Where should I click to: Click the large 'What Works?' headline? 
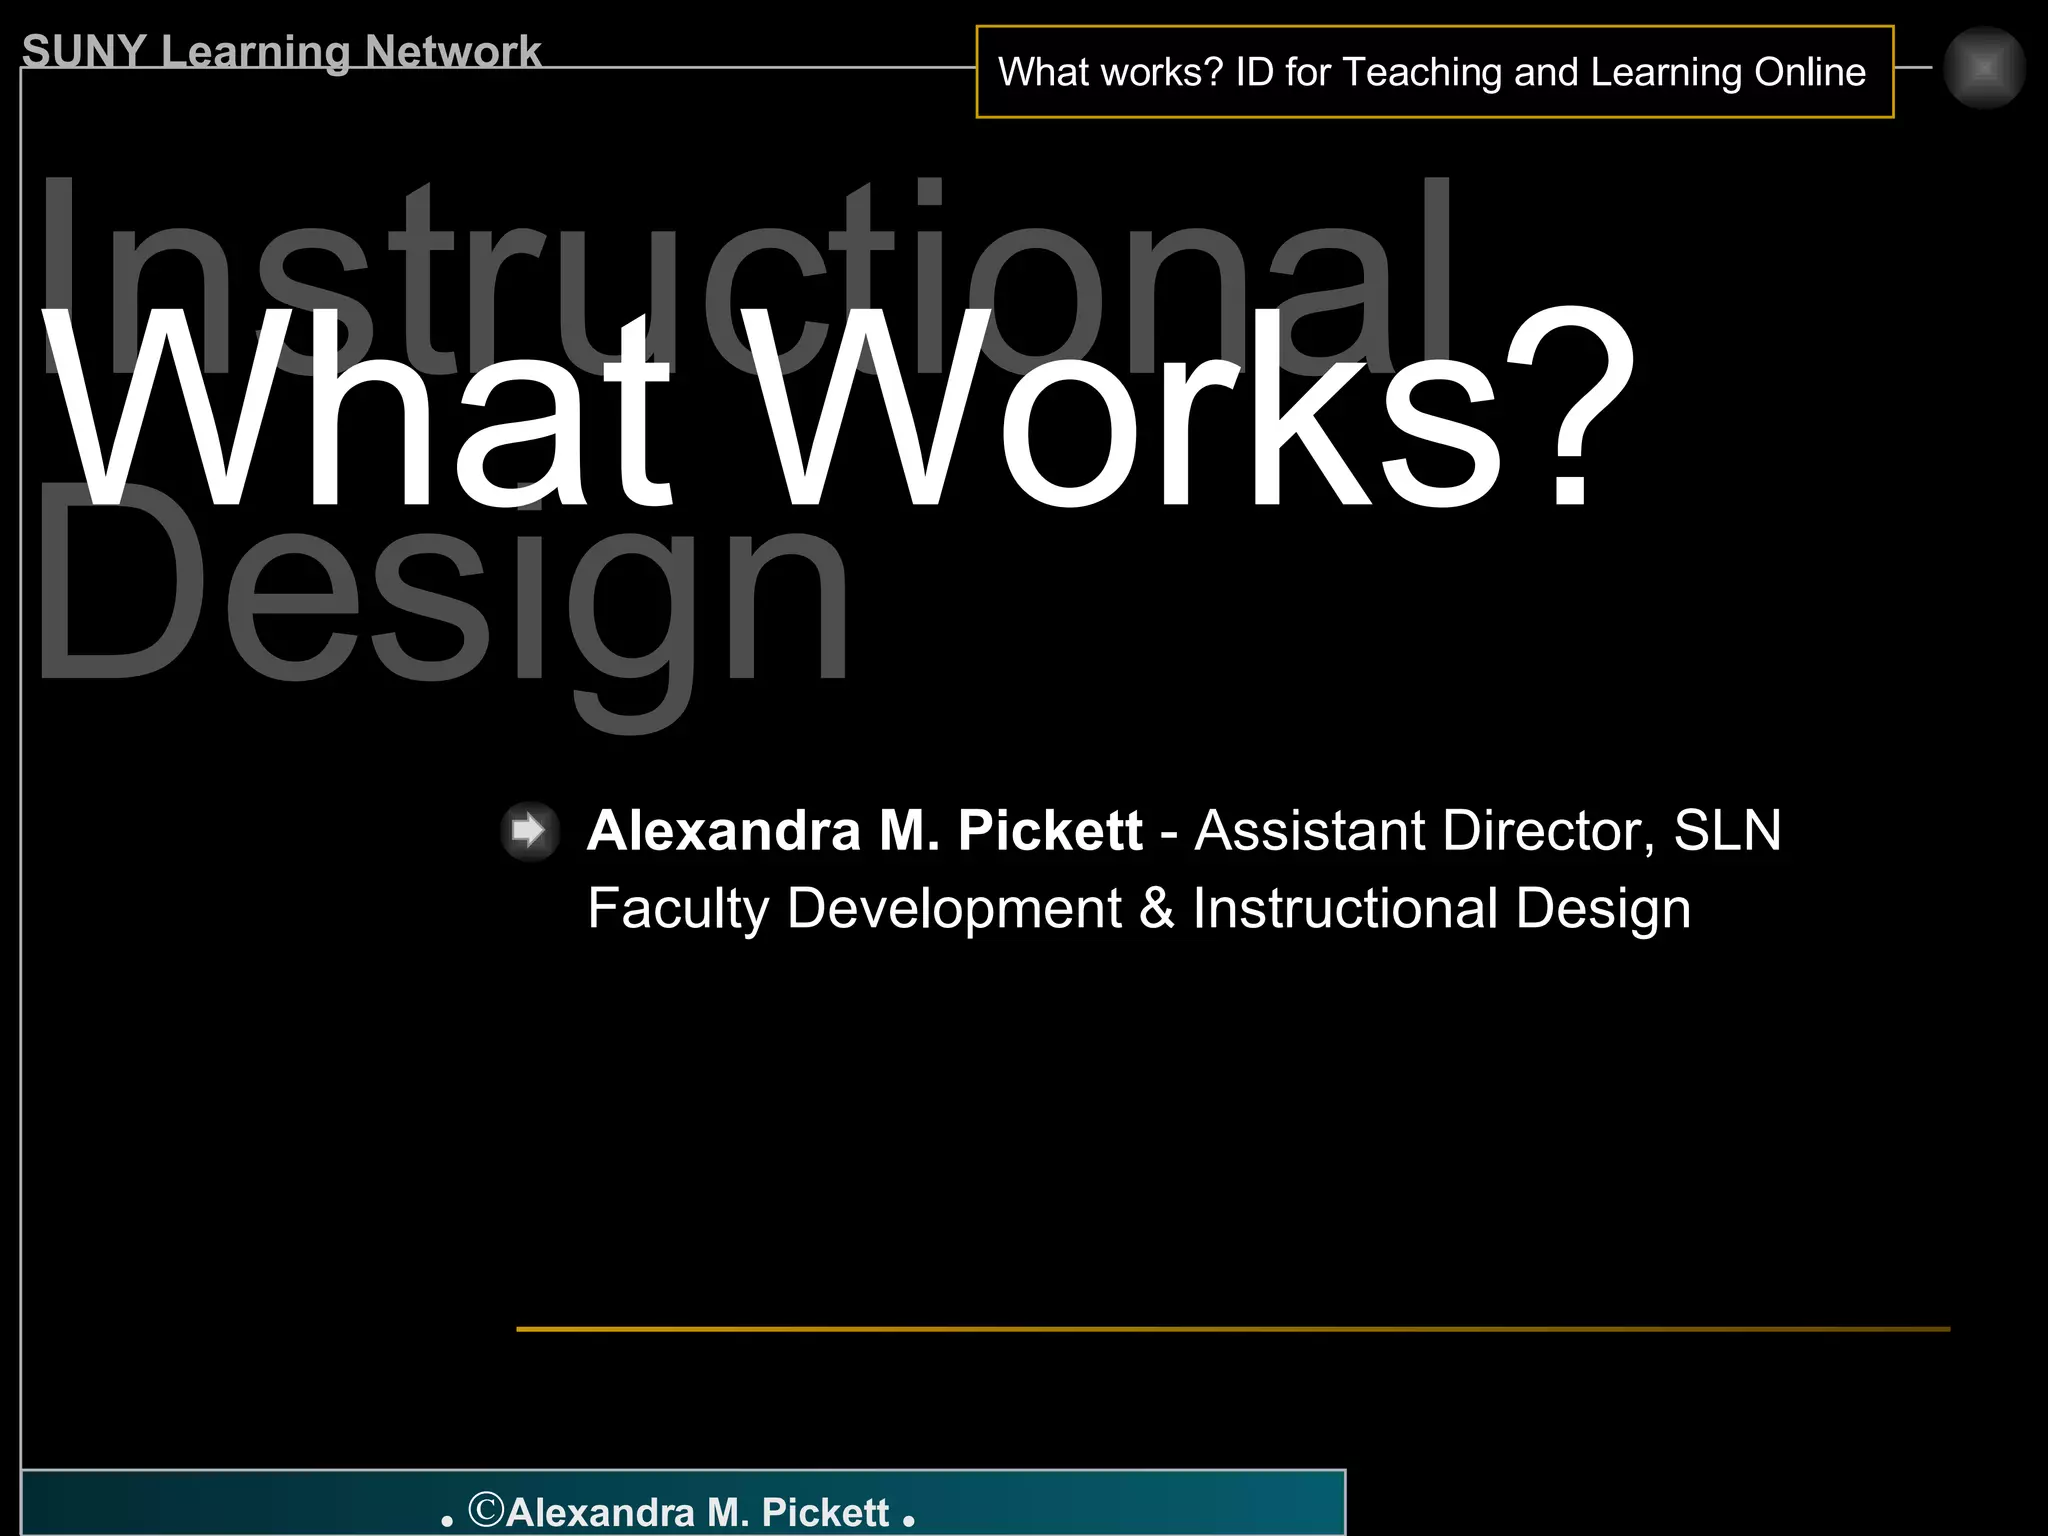coord(838,409)
